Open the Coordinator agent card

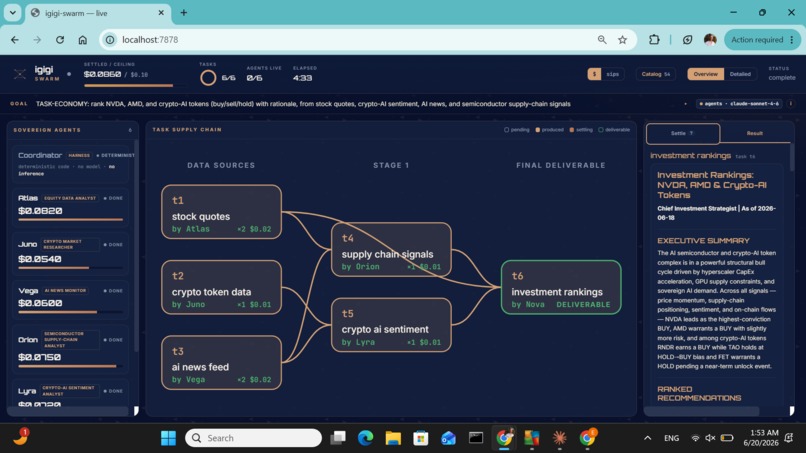coord(70,164)
